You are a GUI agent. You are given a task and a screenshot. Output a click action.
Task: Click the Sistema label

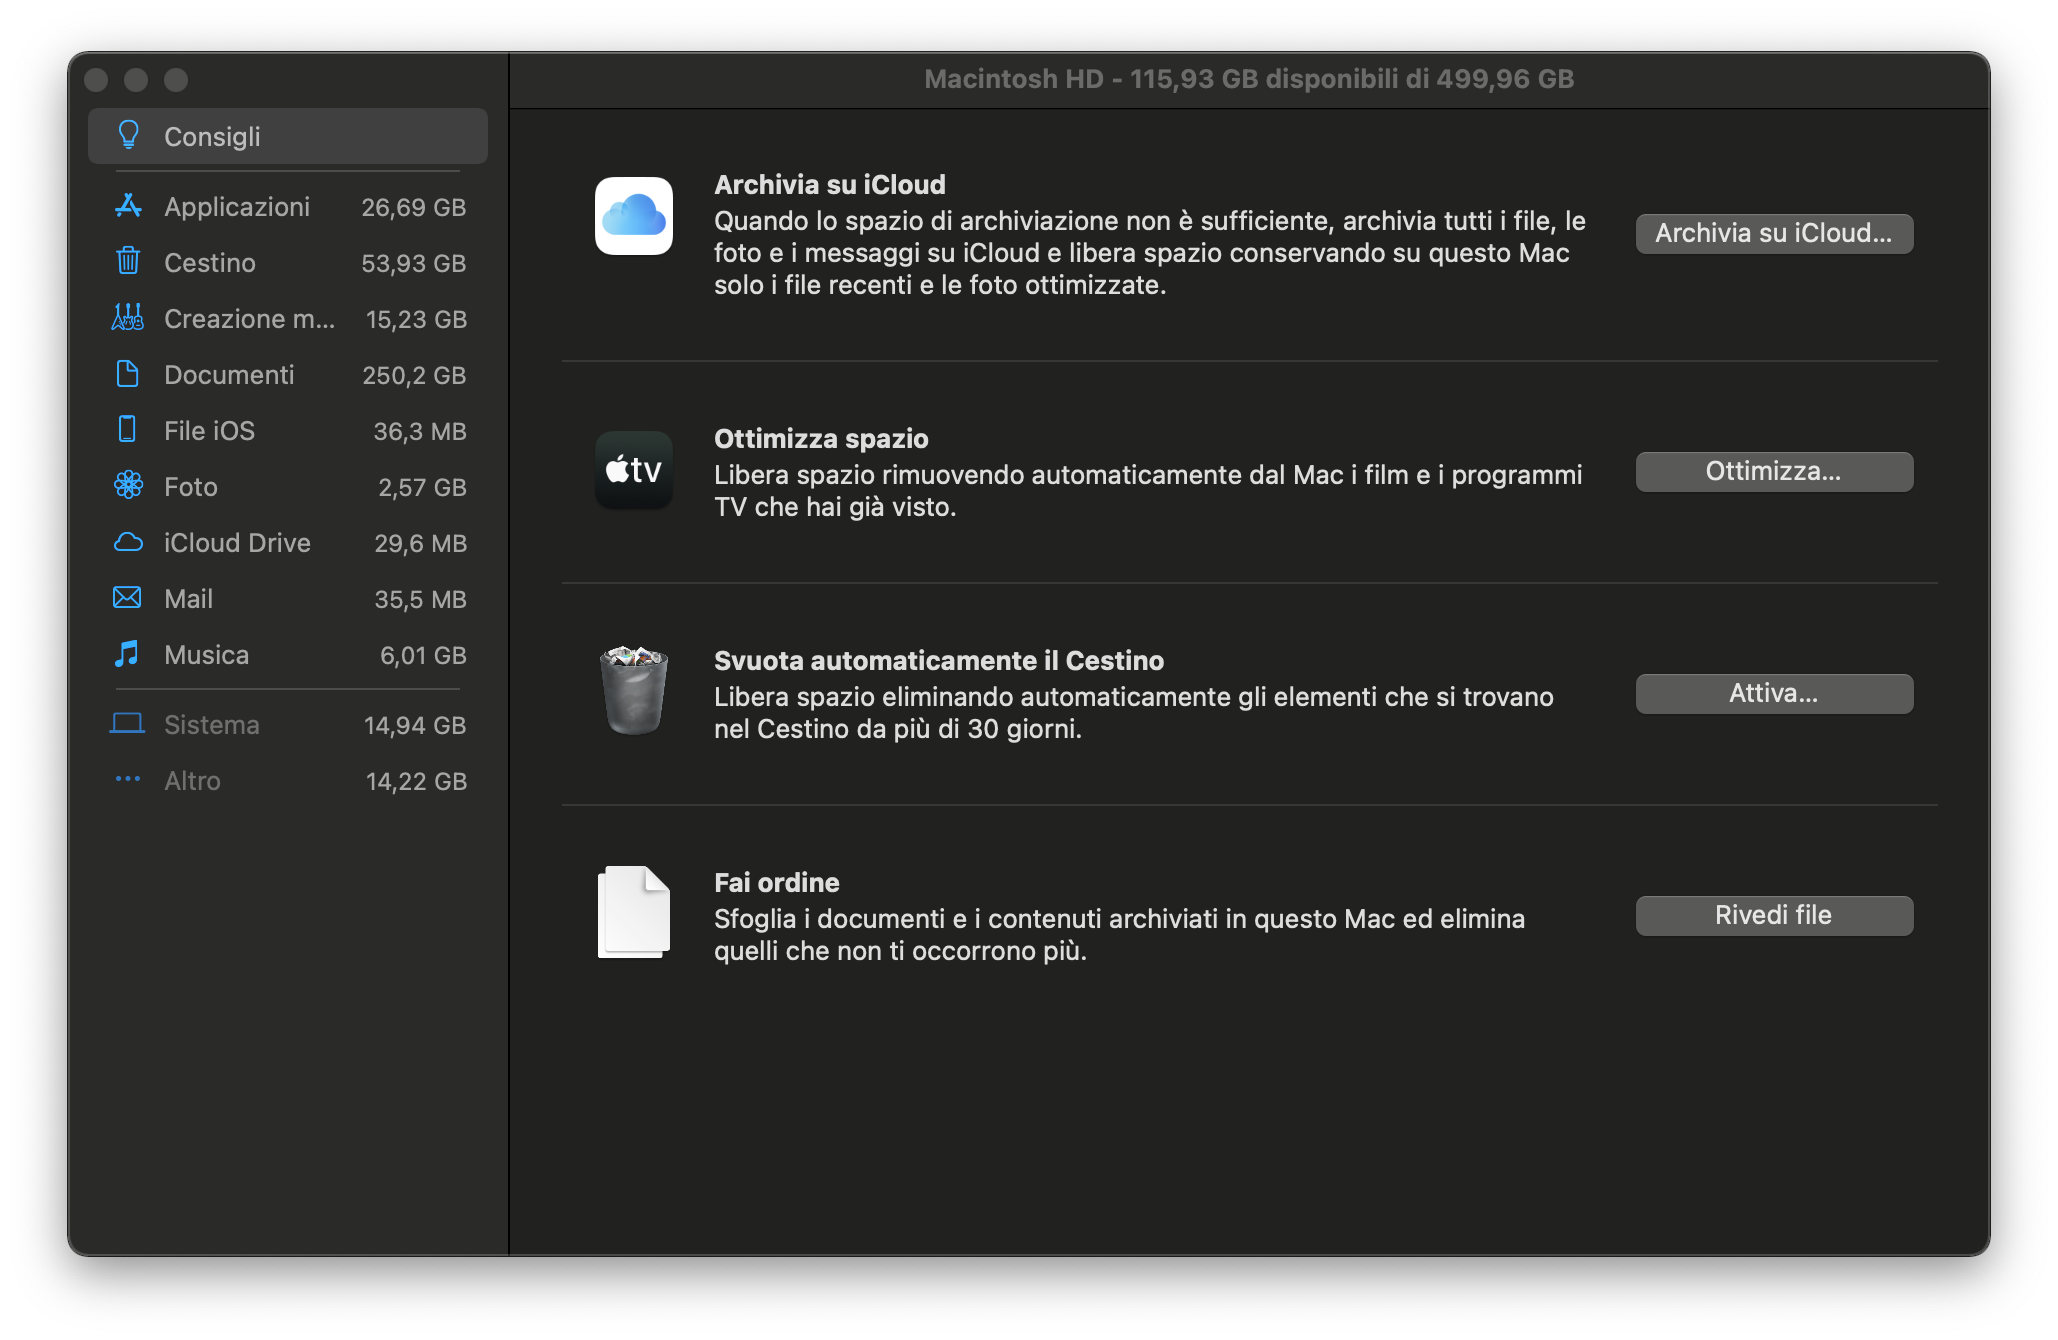(x=211, y=725)
